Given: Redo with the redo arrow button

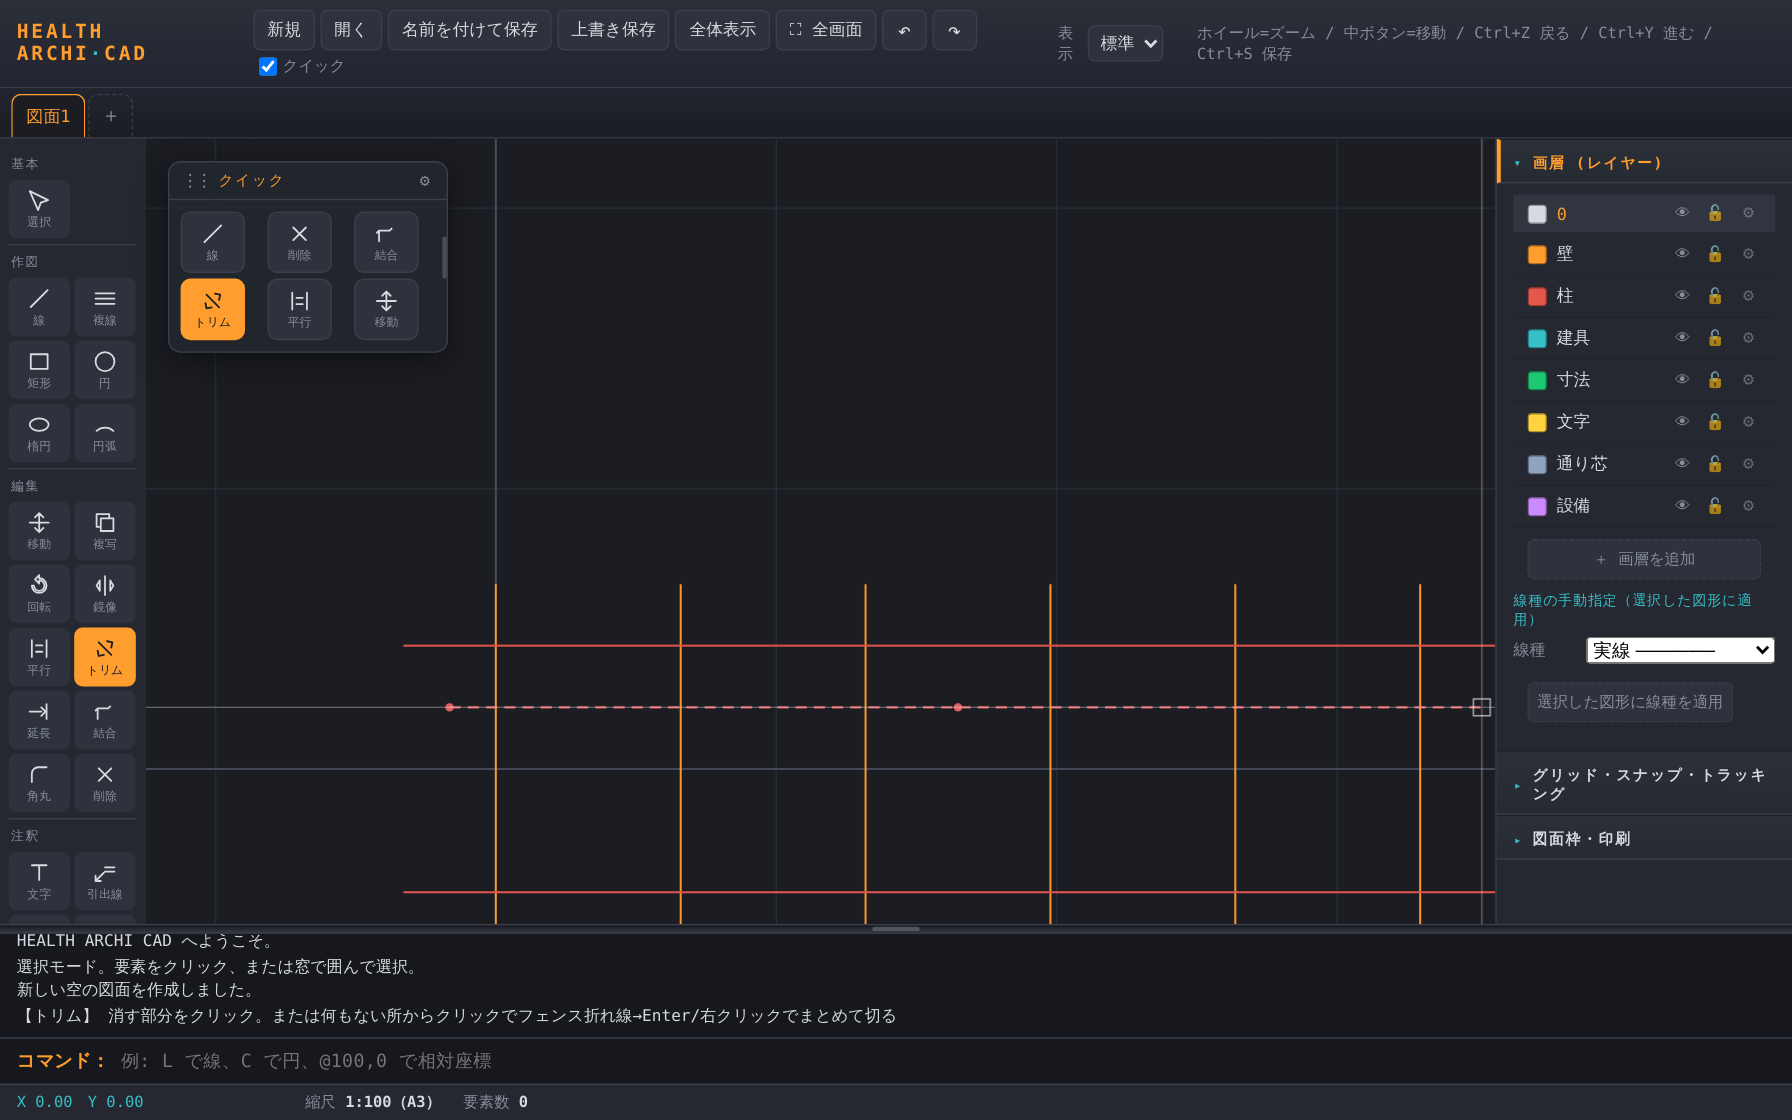Looking at the screenshot, I should pyautogui.click(x=955, y=30).
